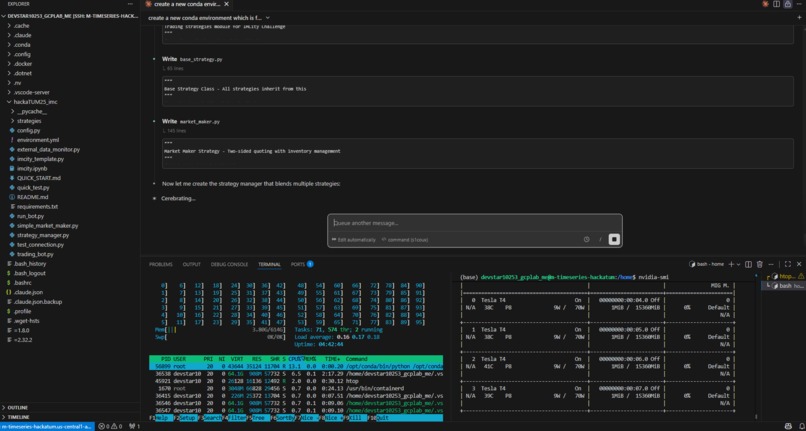Image resolution: width=806 pixels, height=431 pixels.
Task: Collapse the hackaTUM25_imc folder
Action: tap(35, 102)
